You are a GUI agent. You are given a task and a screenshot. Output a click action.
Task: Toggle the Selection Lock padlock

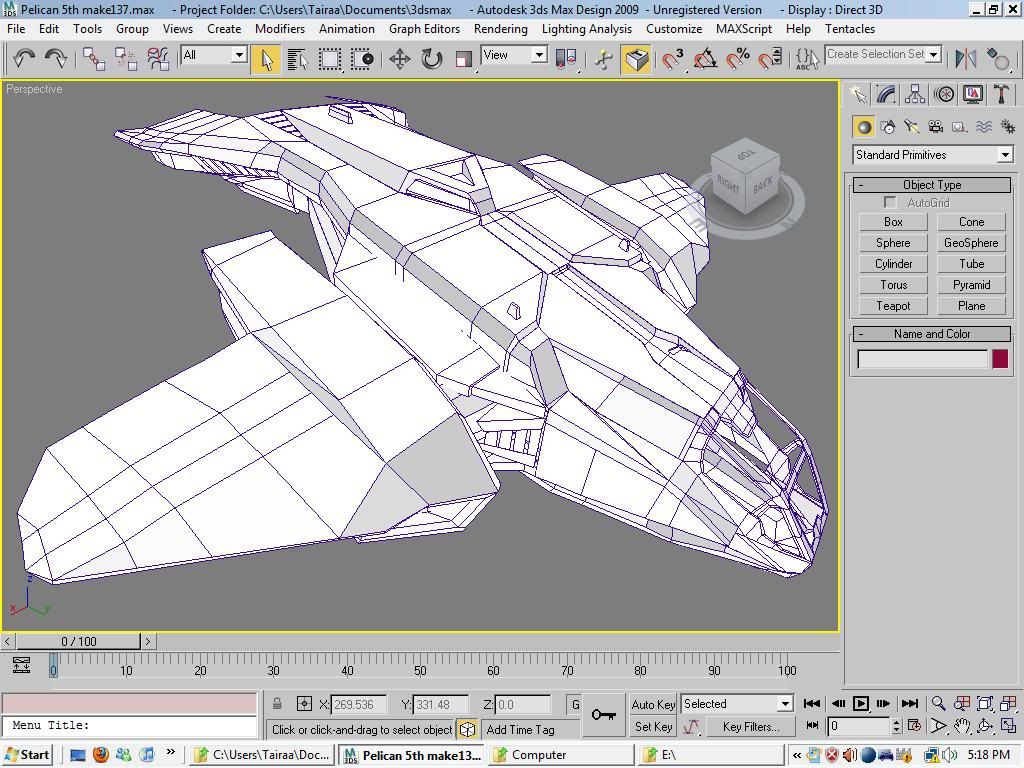point(277,704)
